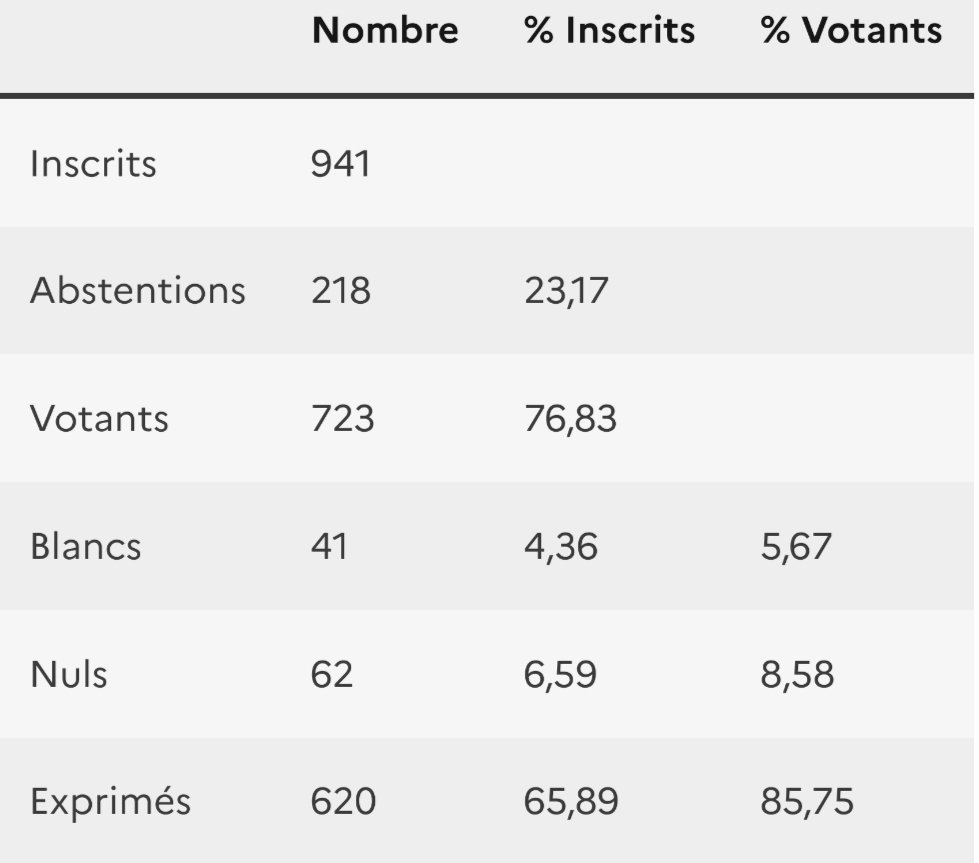Select the Nuls row label
The image size is (979, 863).
coord(68,674)
